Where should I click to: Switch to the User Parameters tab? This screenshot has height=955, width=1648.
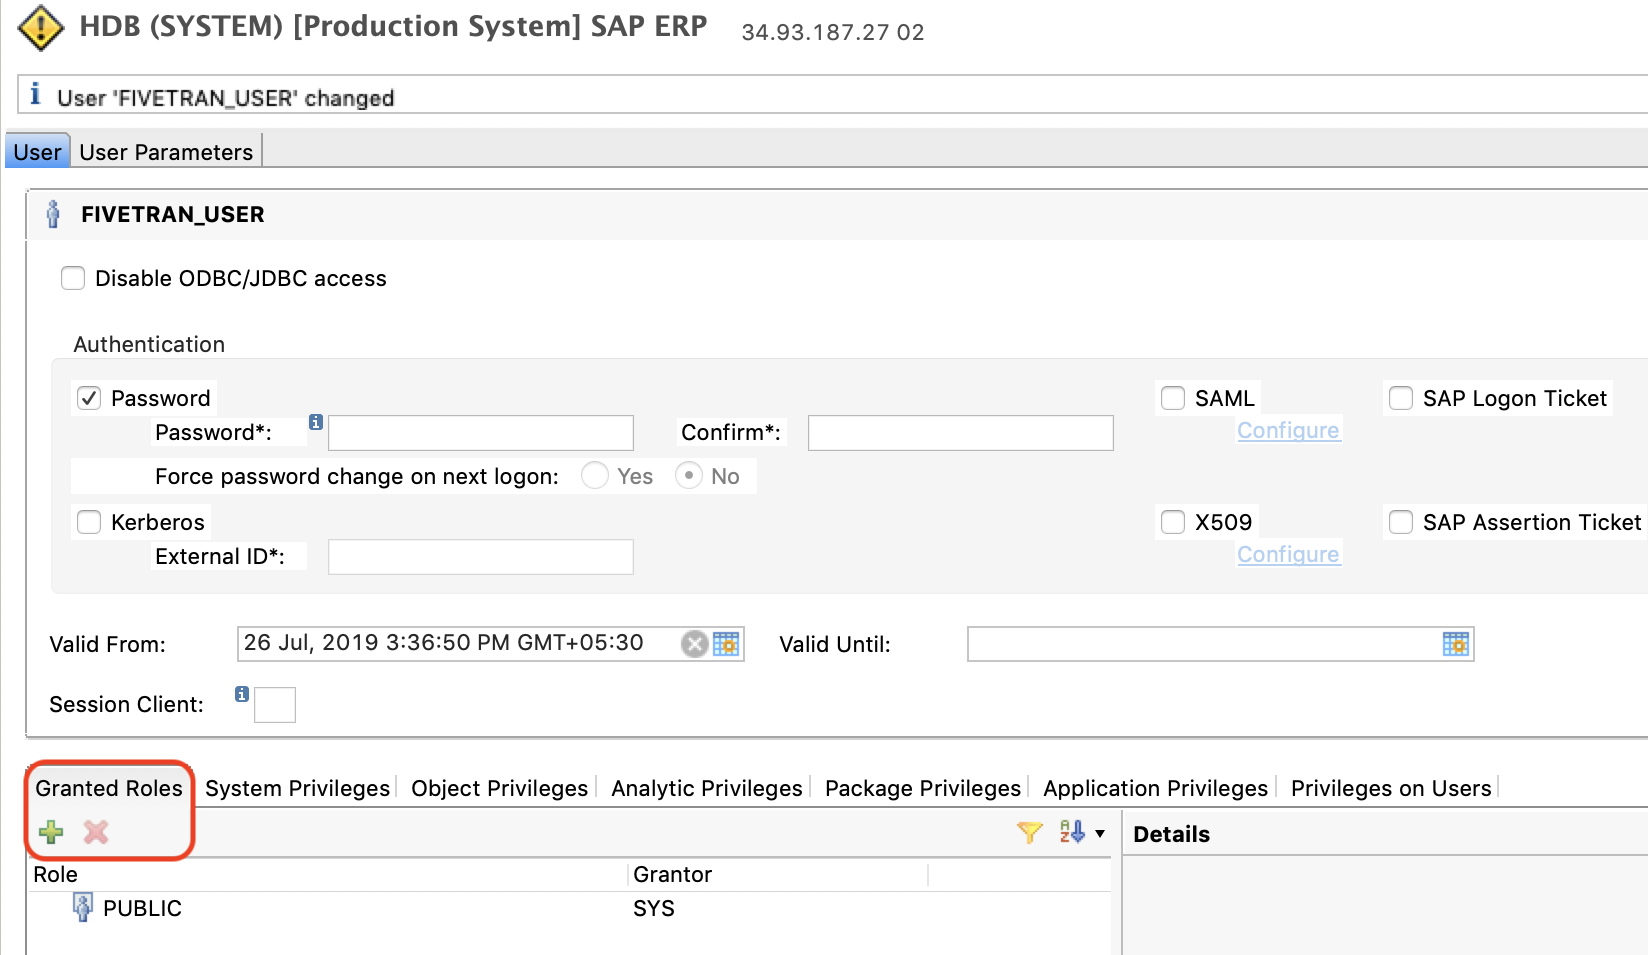(166, 151)
